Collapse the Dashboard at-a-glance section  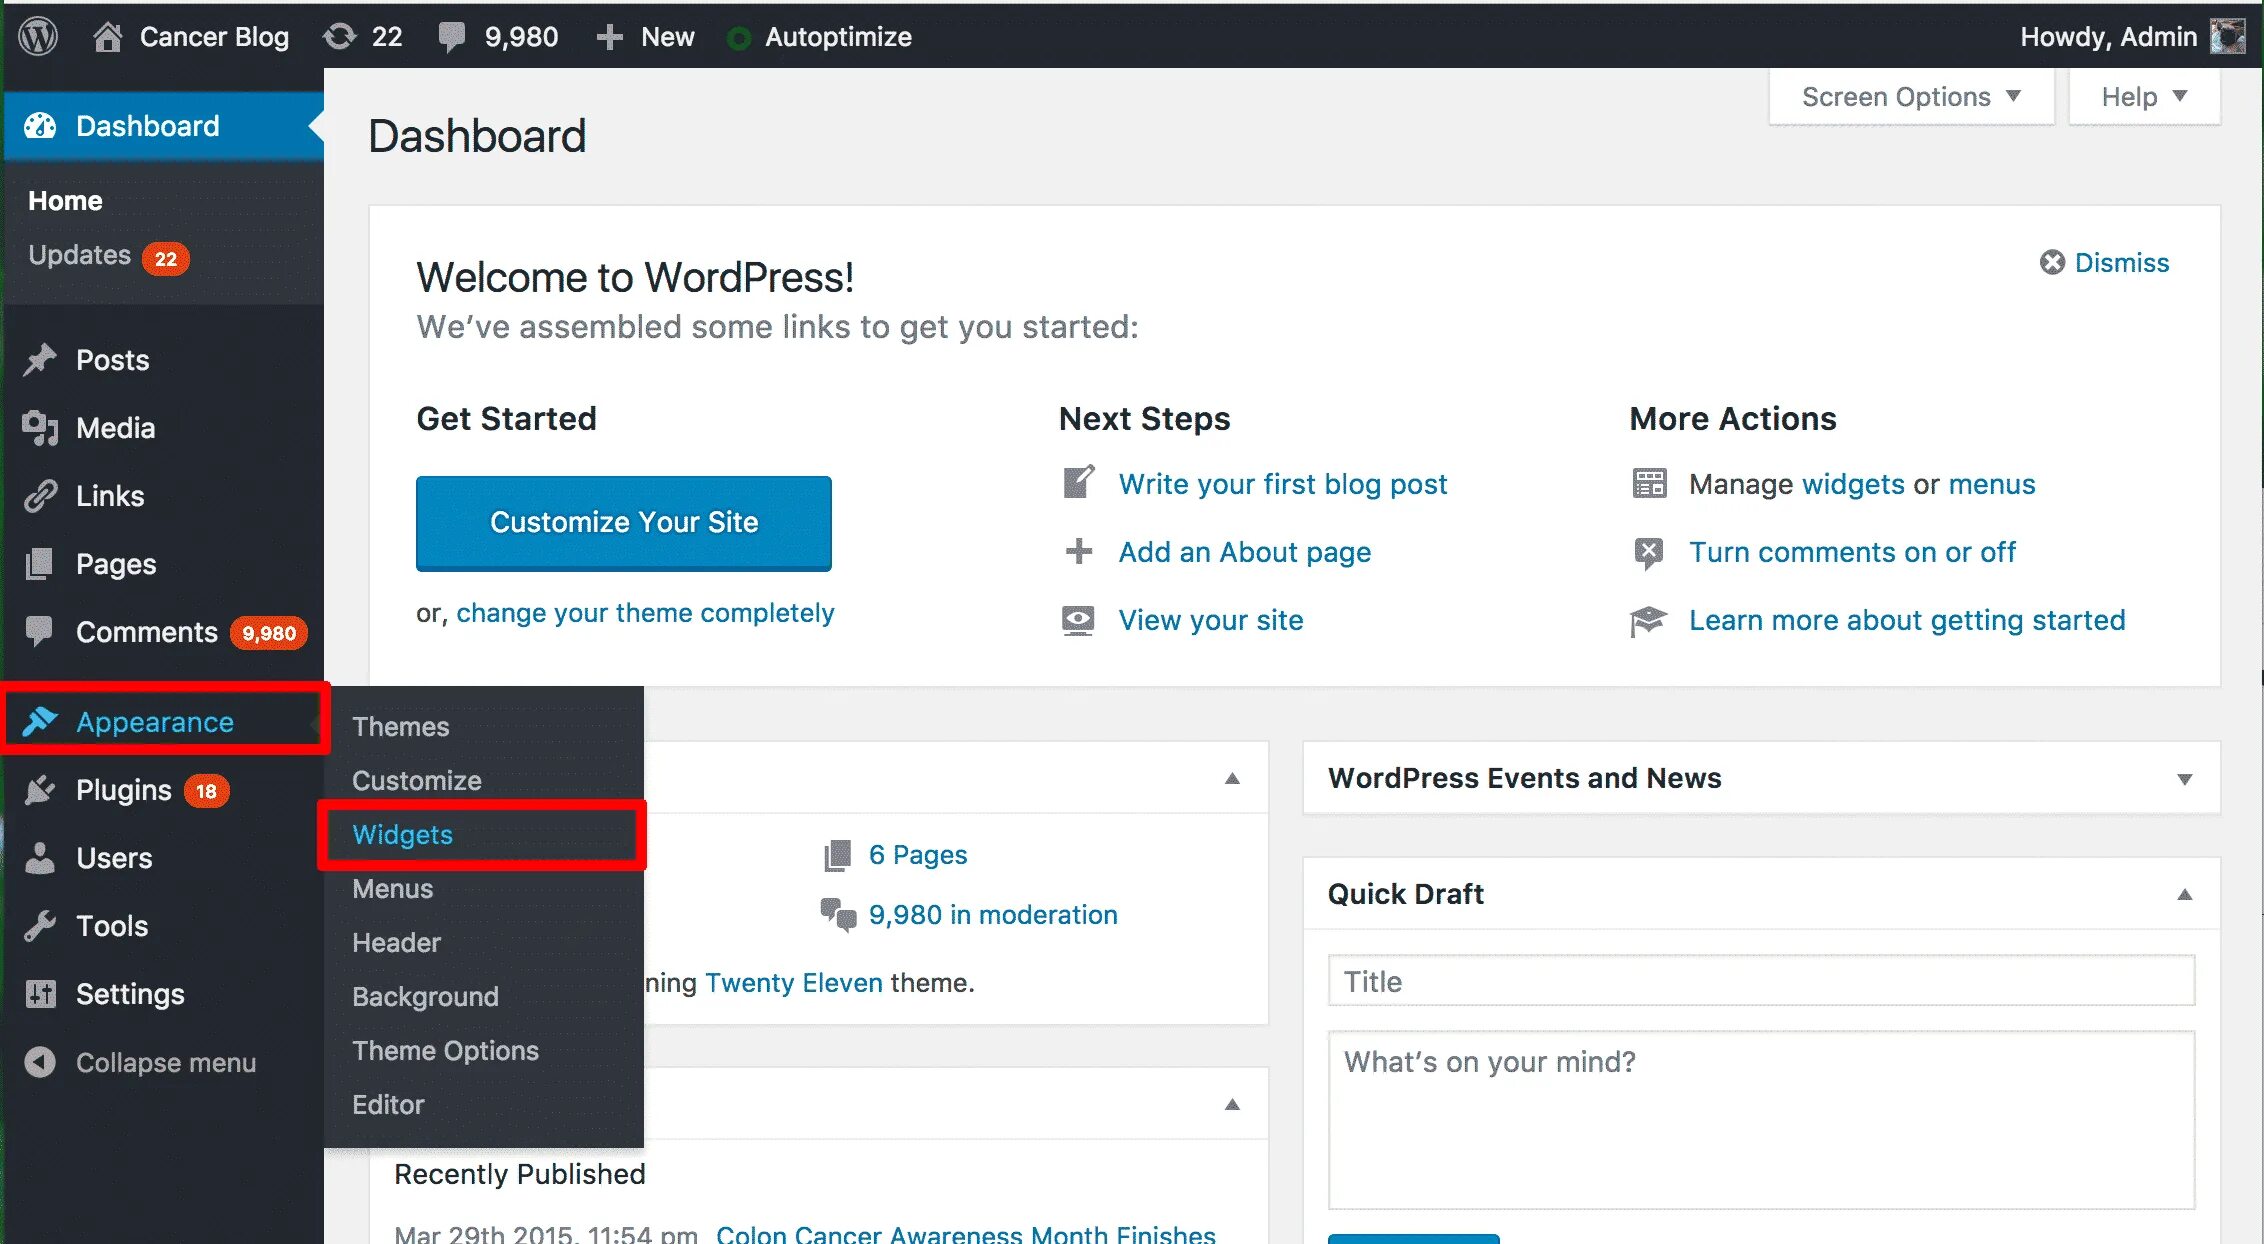coord(1236,778)
